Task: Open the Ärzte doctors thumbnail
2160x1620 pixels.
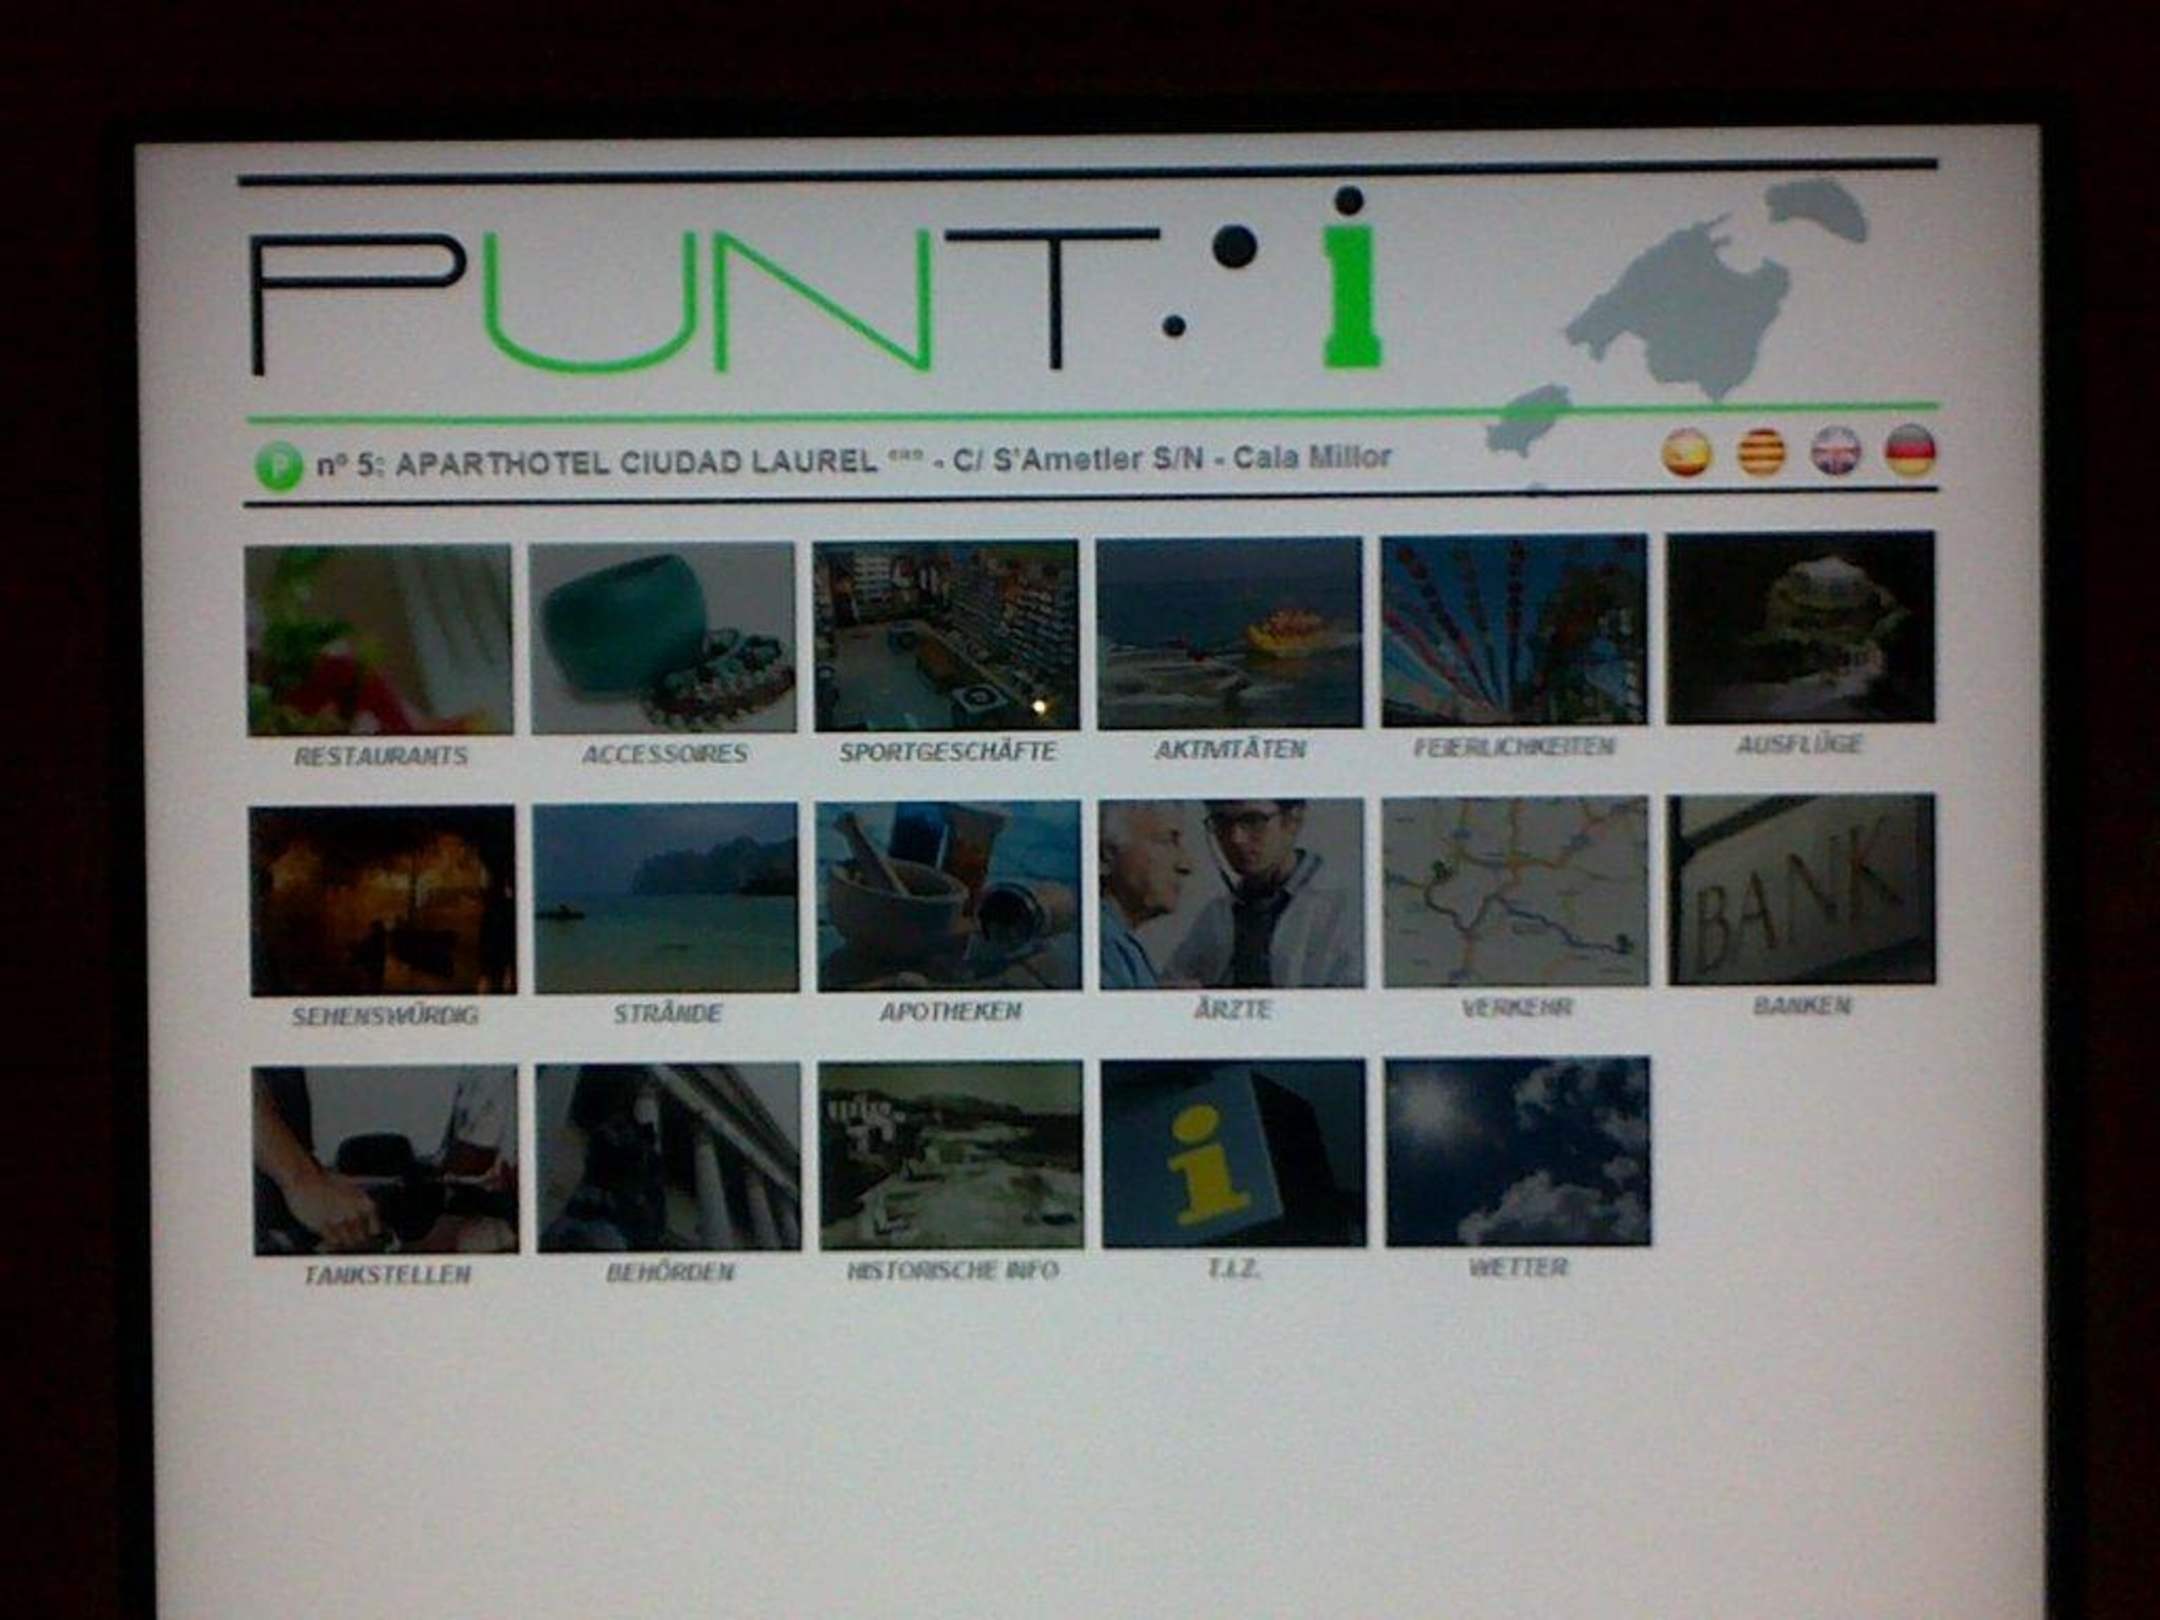Action: [1232, 893]
